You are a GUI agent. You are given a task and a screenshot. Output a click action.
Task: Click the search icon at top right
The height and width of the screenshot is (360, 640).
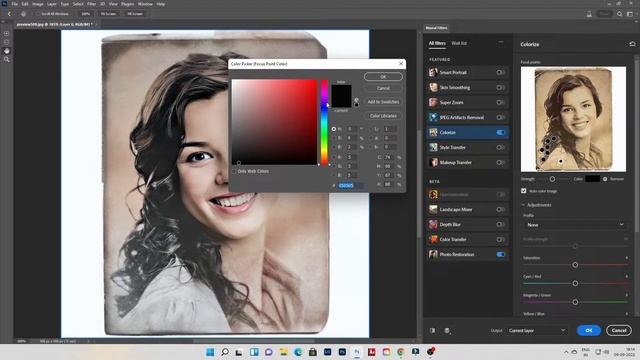tap(620, 14)
